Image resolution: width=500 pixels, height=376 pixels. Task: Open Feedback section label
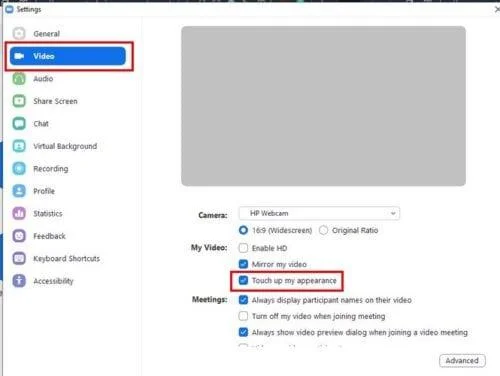49,236
